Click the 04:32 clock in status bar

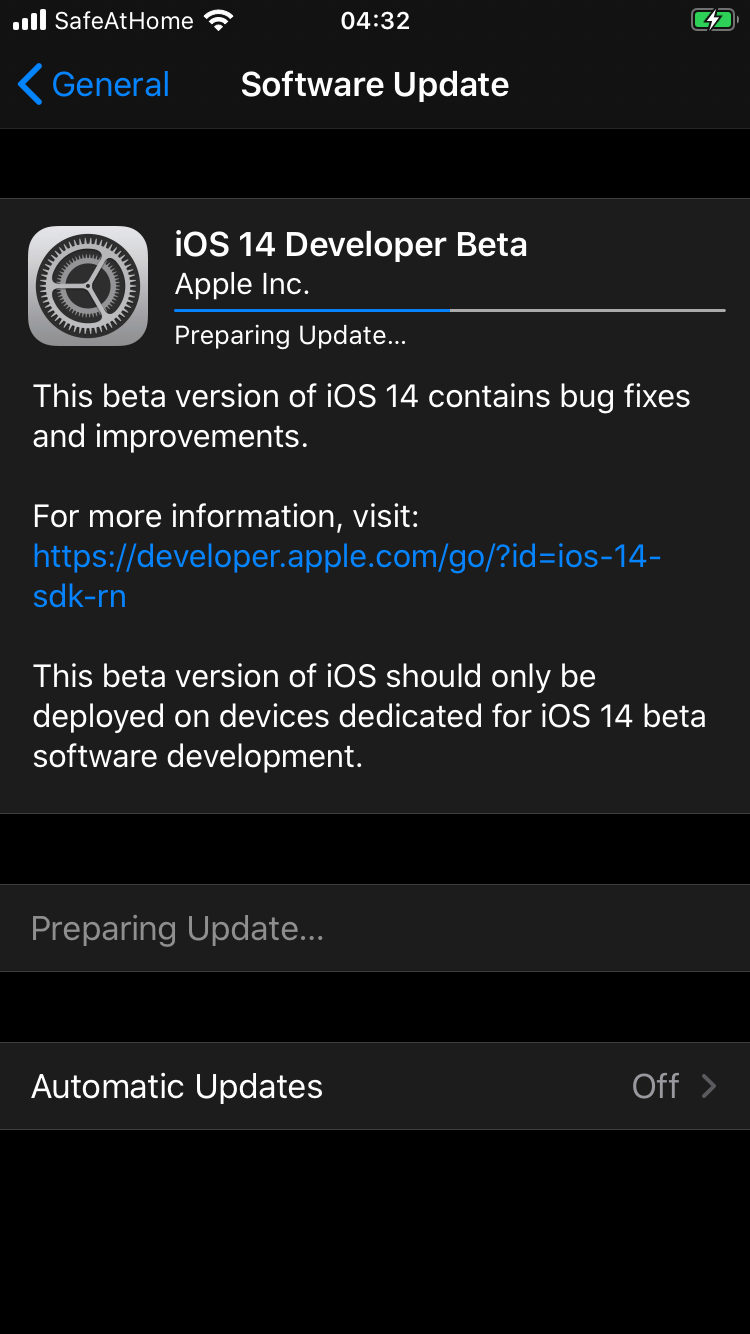[x=375, y=20]
